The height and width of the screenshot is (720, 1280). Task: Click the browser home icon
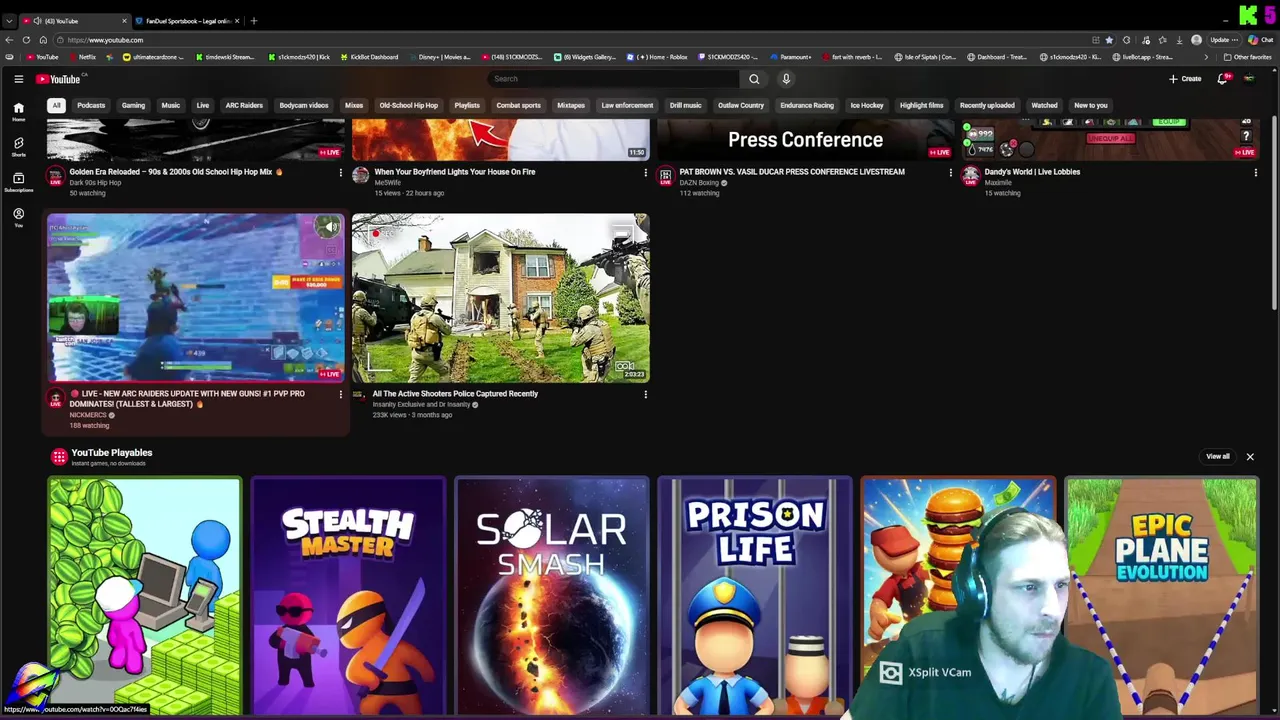point(42,40)
